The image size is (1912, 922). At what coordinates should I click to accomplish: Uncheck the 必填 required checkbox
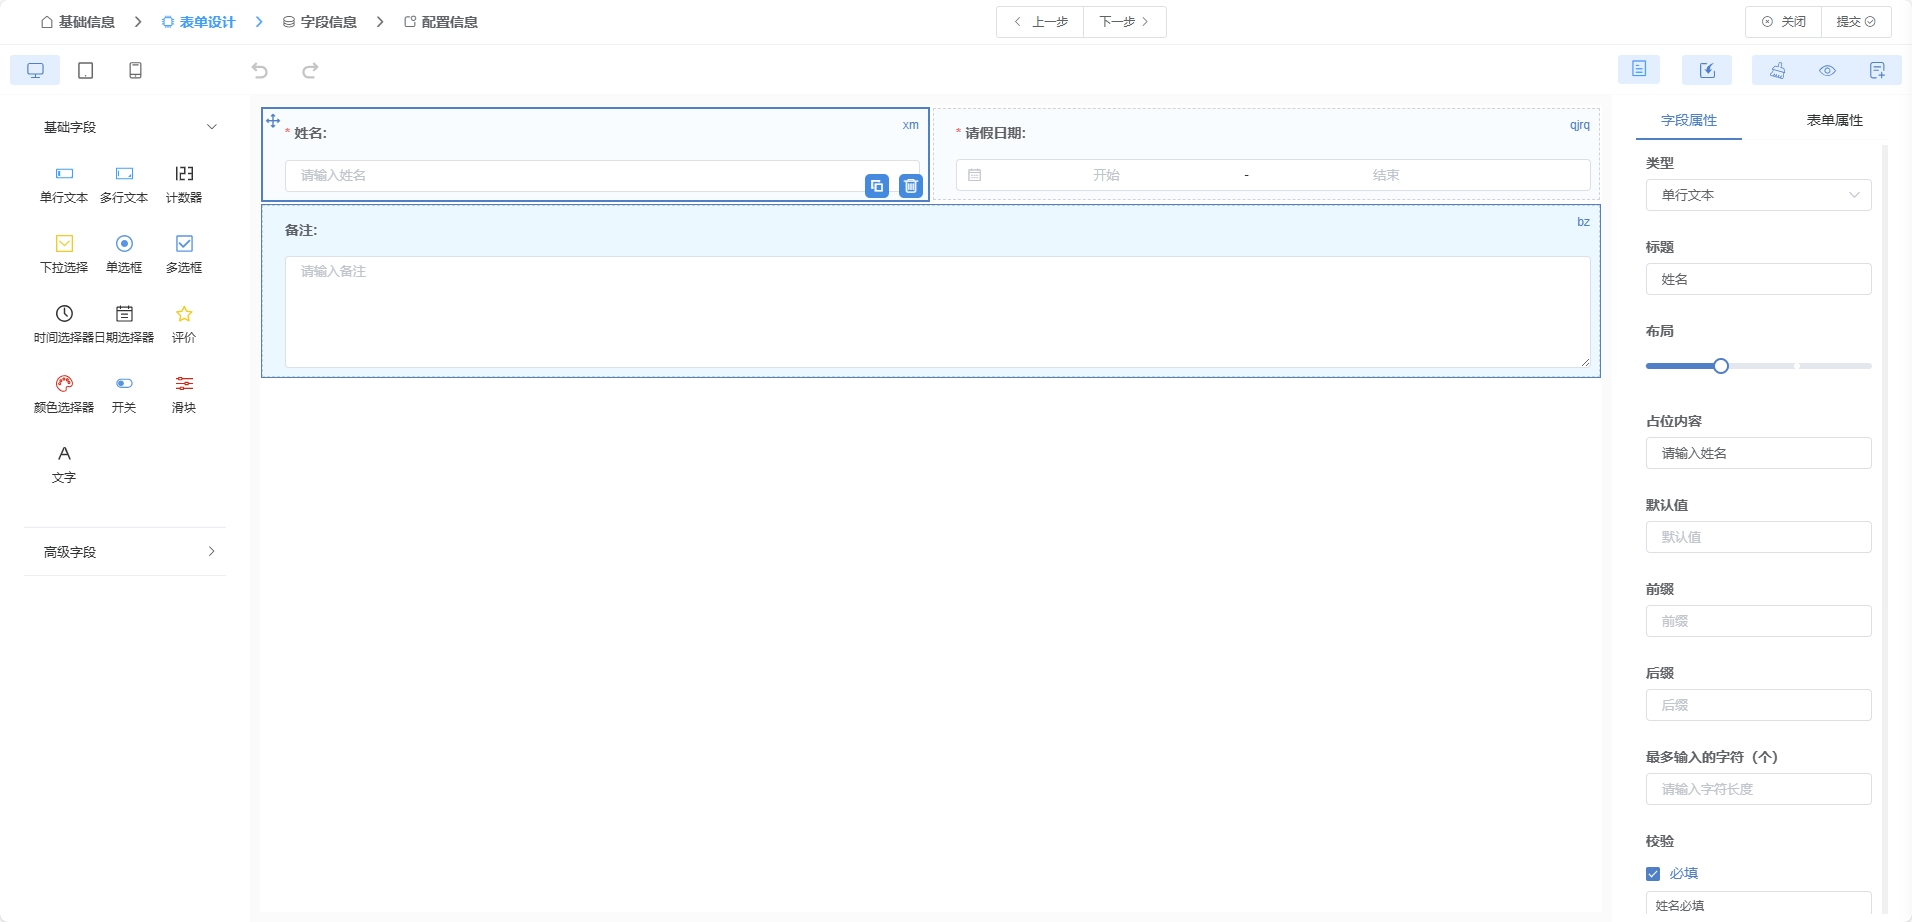(1653, 874)
